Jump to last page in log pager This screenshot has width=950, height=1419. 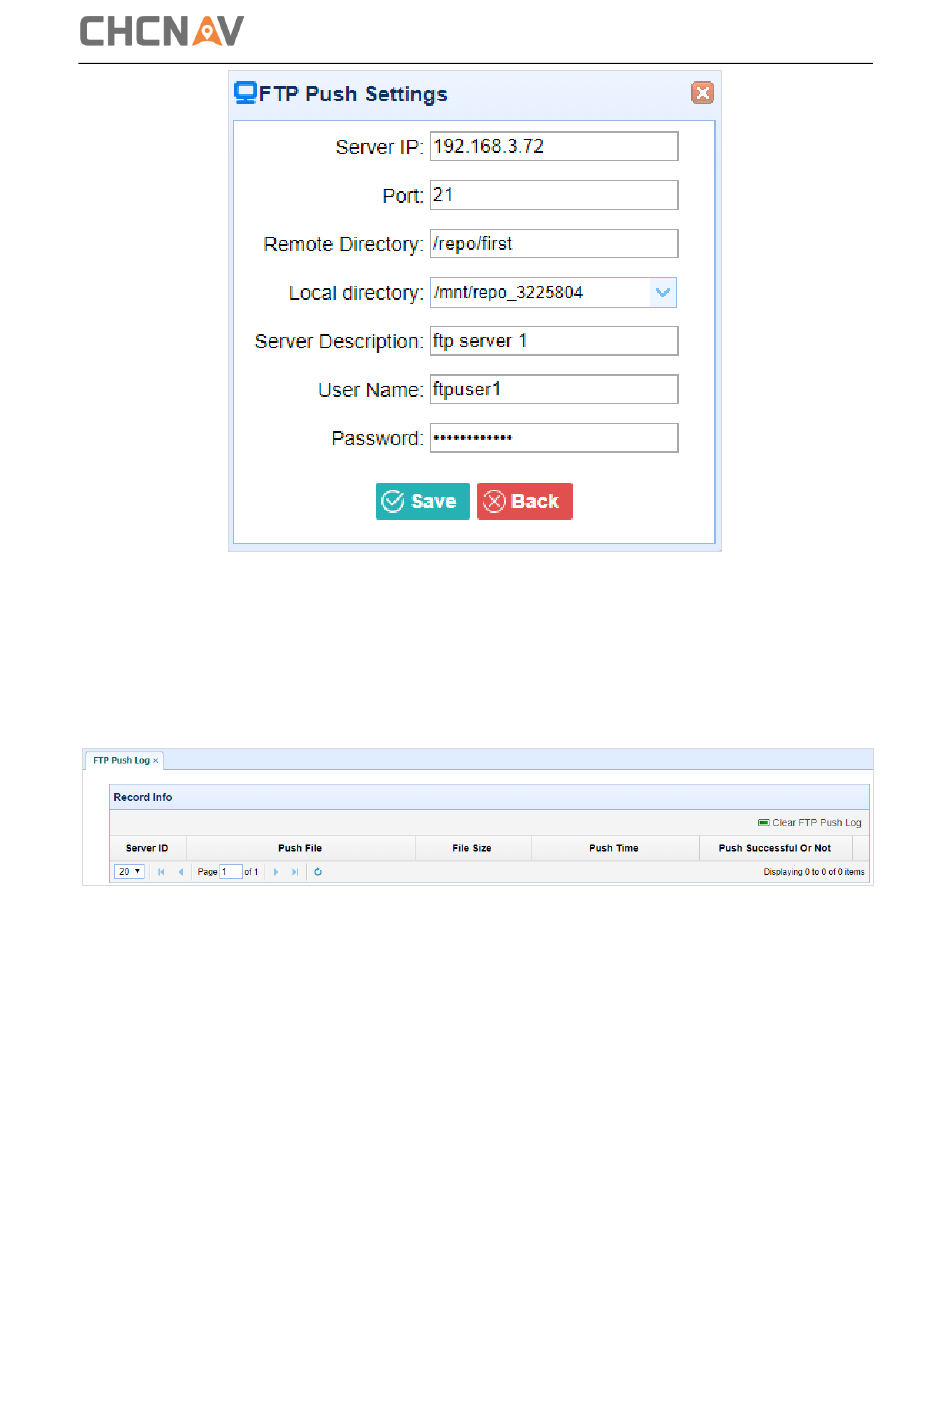pyautogui.click(x=295, y=872)
